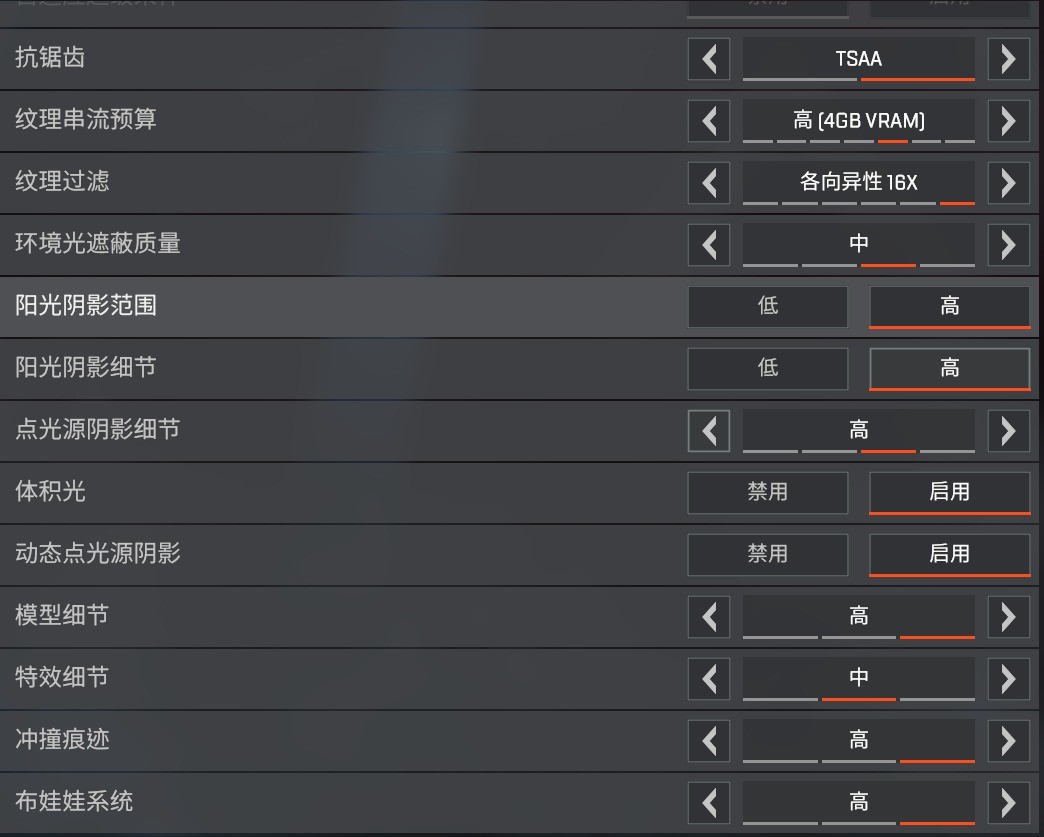Click the left arrow for 布娃娃系统
The width and height of the screenshot is (1044, 837).
pyautogui.click(x=709, y=802)
